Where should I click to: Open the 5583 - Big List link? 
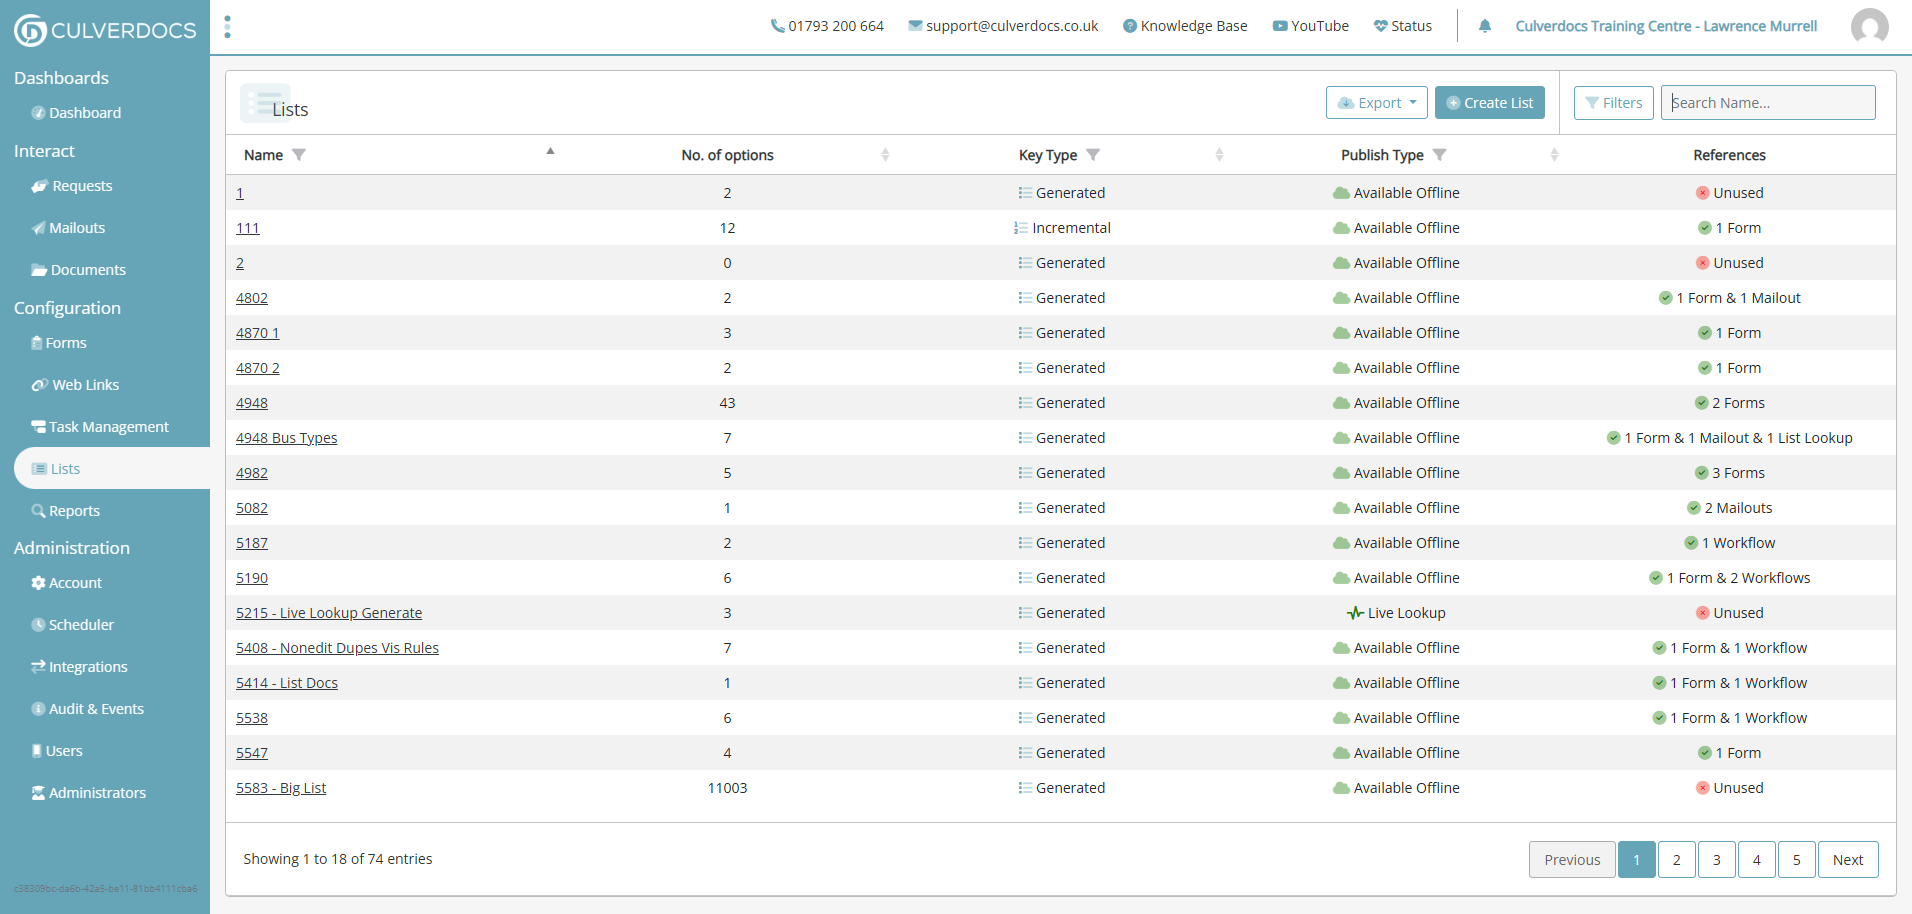(281, 788)
